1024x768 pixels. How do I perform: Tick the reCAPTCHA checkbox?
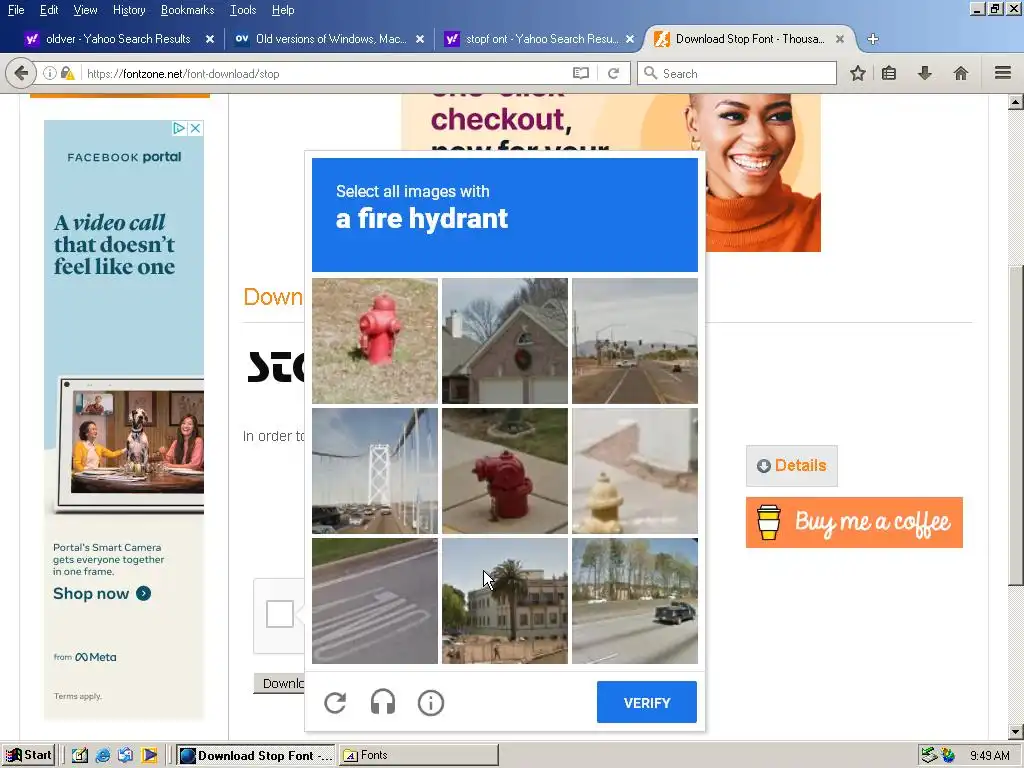pyautogui.click(x=280, y=614)
